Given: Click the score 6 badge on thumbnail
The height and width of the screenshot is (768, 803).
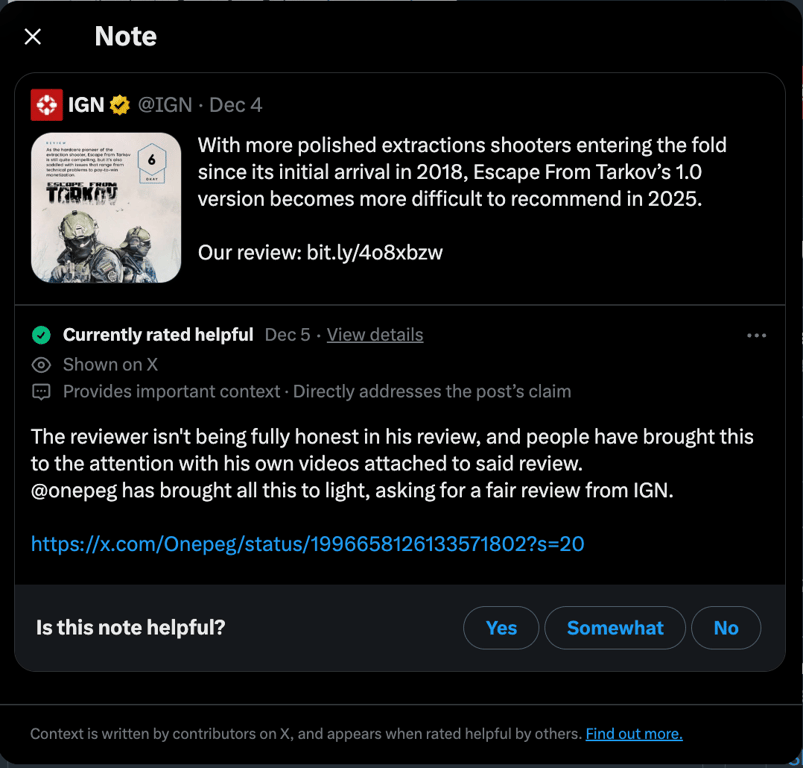Looking at the screenshot, I should coord(152,160).
